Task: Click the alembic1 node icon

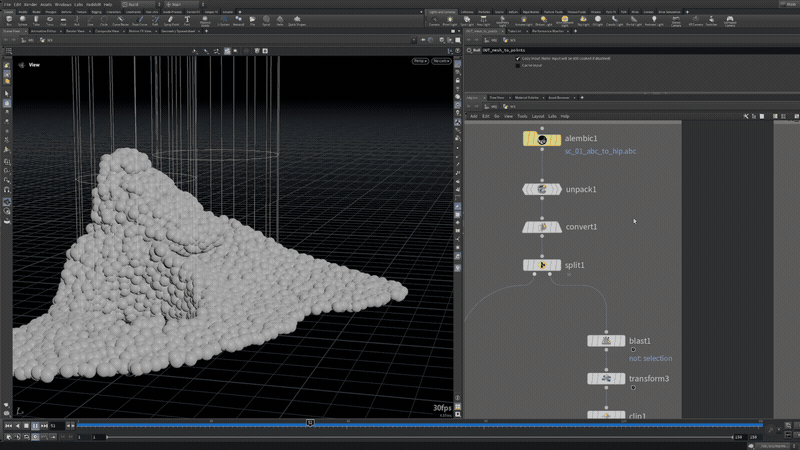Action: 541,140
